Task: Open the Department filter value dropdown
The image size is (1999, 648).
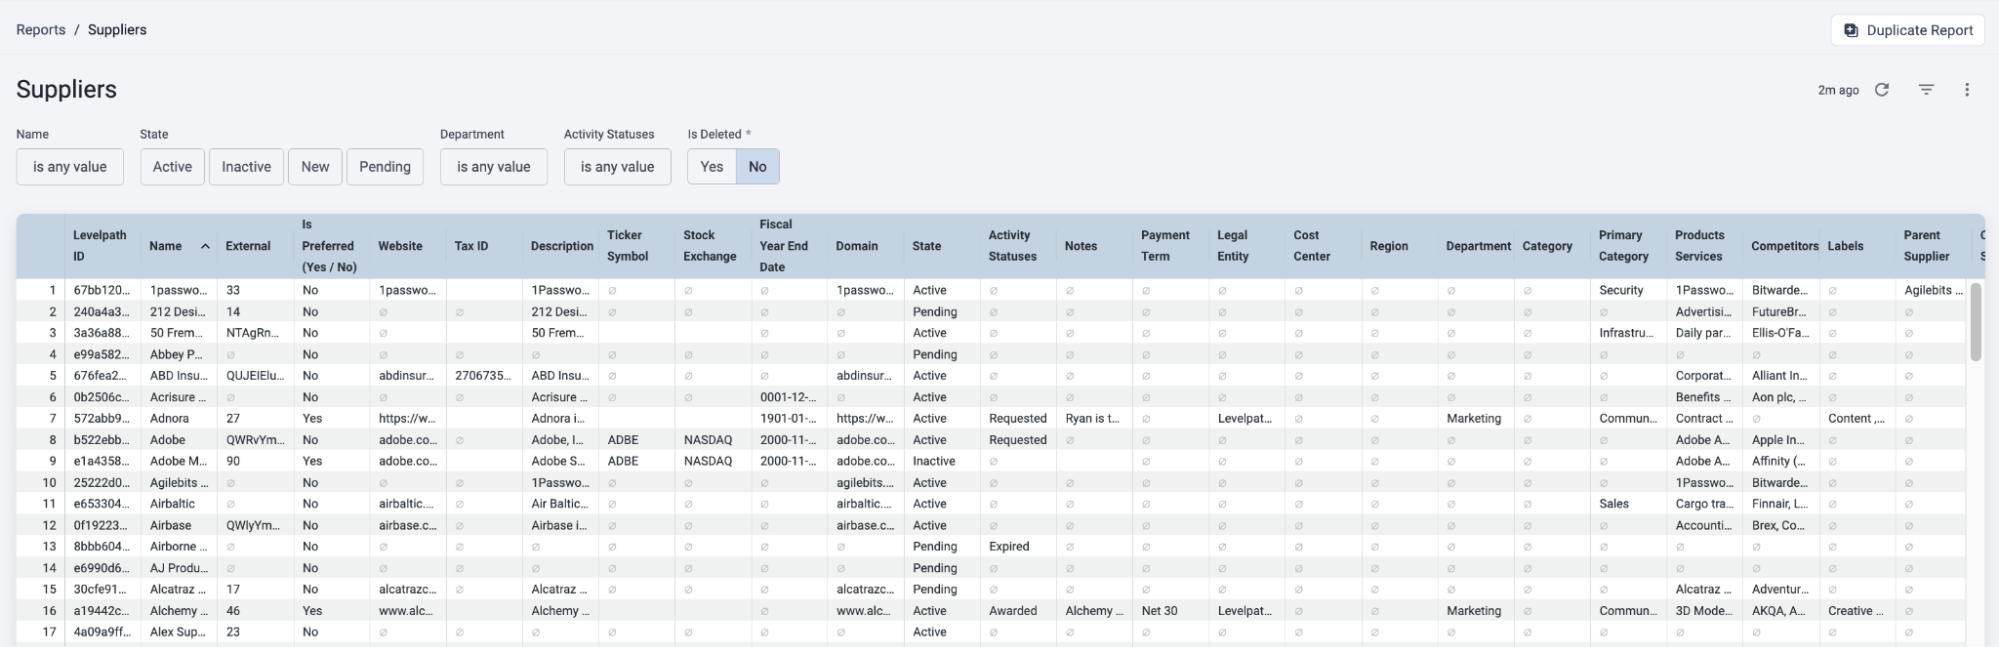Action: tap(493, 167)
